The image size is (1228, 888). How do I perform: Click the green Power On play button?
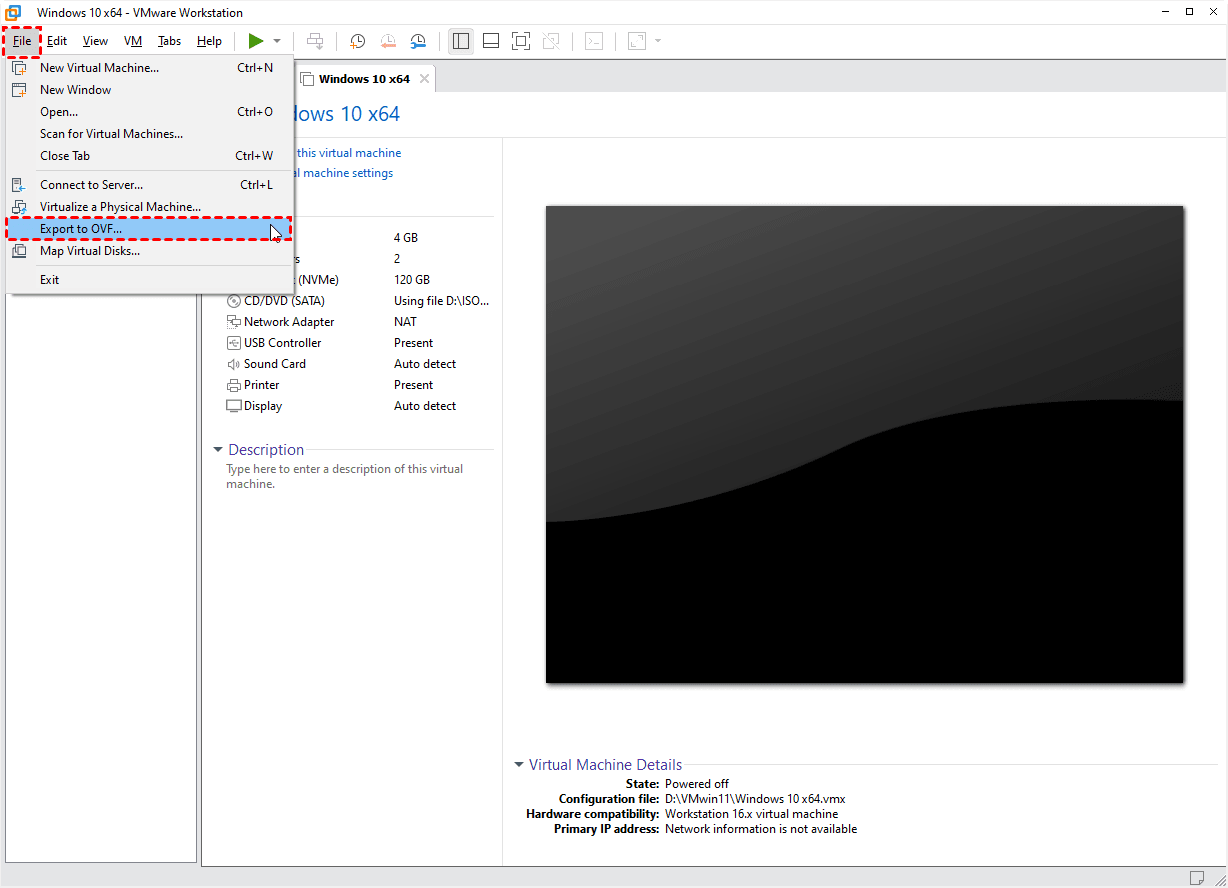point(256,41)
